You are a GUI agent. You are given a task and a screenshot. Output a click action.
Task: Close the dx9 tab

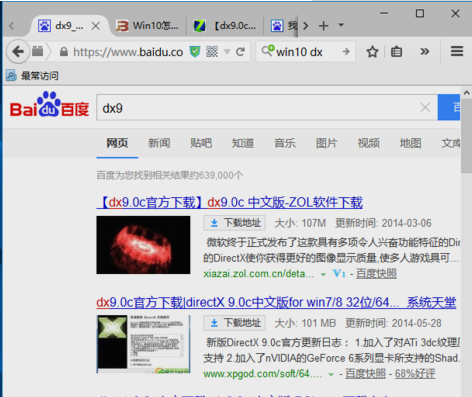click(96, 26)
